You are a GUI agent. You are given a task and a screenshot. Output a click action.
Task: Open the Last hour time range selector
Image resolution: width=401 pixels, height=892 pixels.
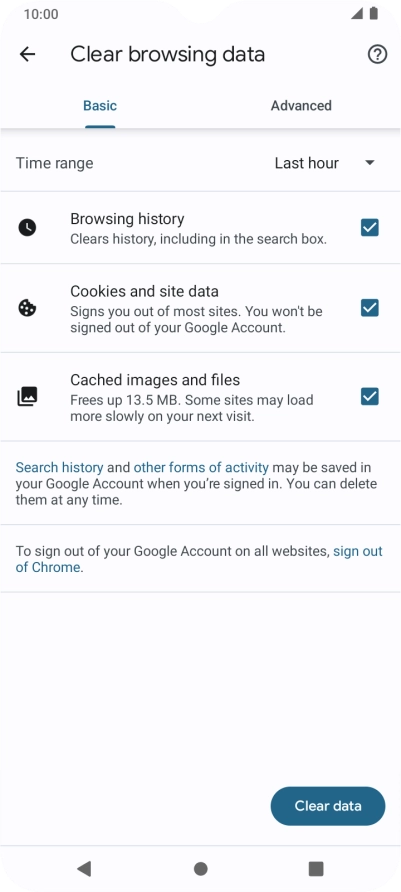coord(325,163)
